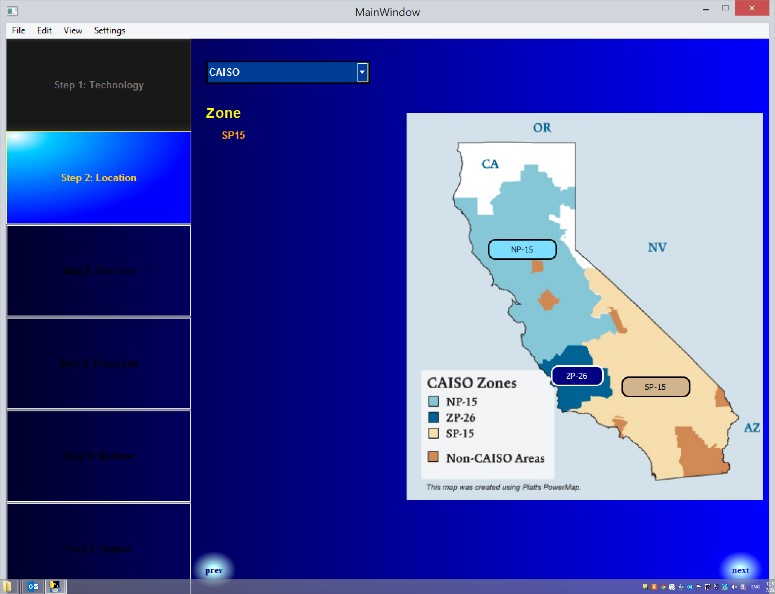The height and width of the screenshot is (594, 775).
Task: Go to Step 1: Technology
Action: 98,85
